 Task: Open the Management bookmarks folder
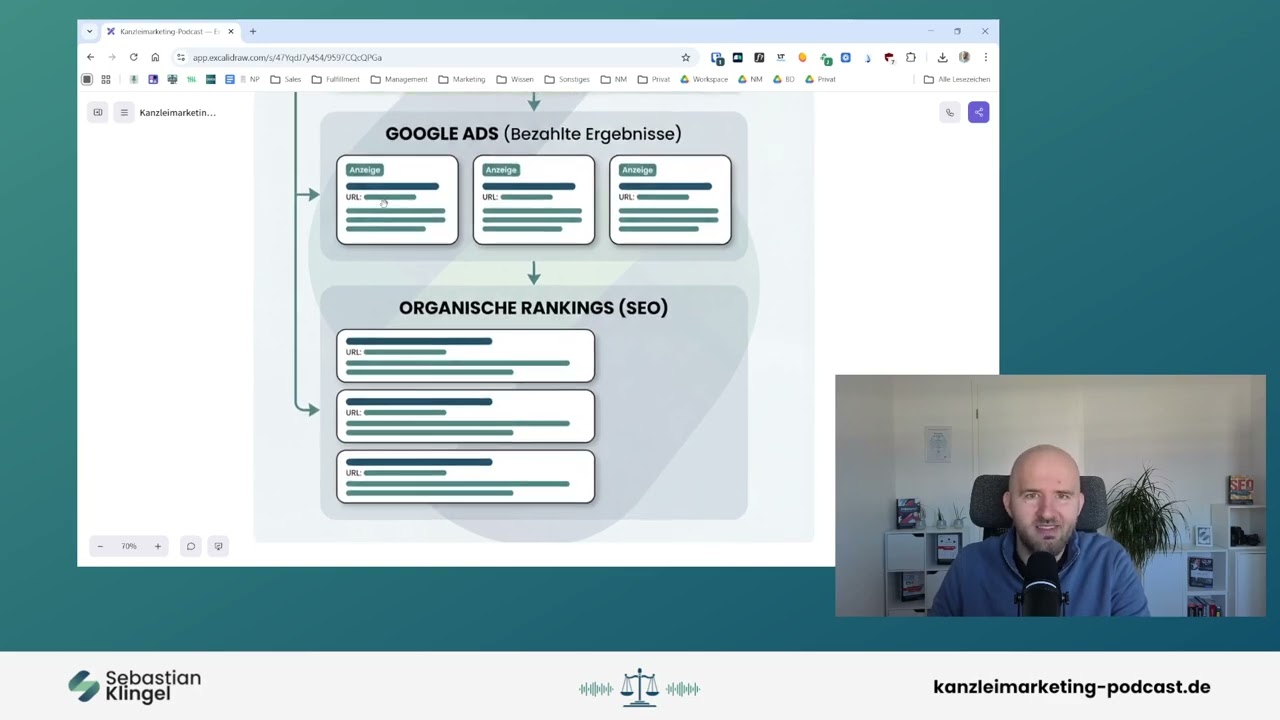[398, 79]
